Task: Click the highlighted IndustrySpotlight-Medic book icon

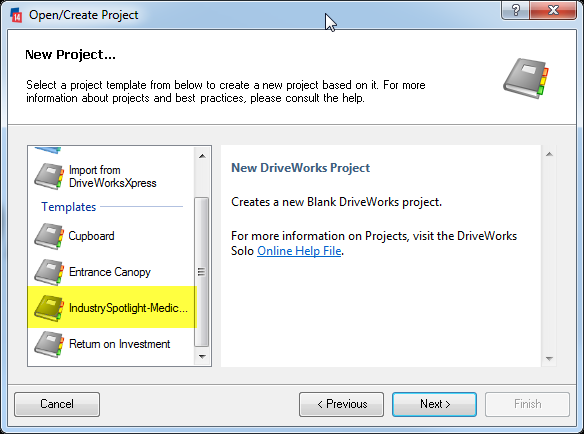Action: tap(49, 308)
